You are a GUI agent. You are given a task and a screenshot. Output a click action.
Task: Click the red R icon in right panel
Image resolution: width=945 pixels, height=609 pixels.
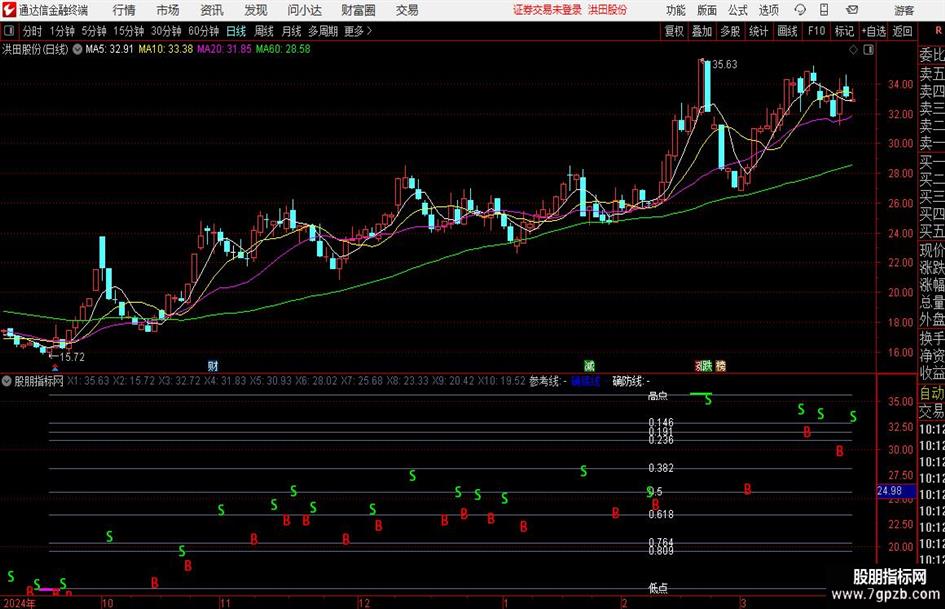click(x=938, y=31)
